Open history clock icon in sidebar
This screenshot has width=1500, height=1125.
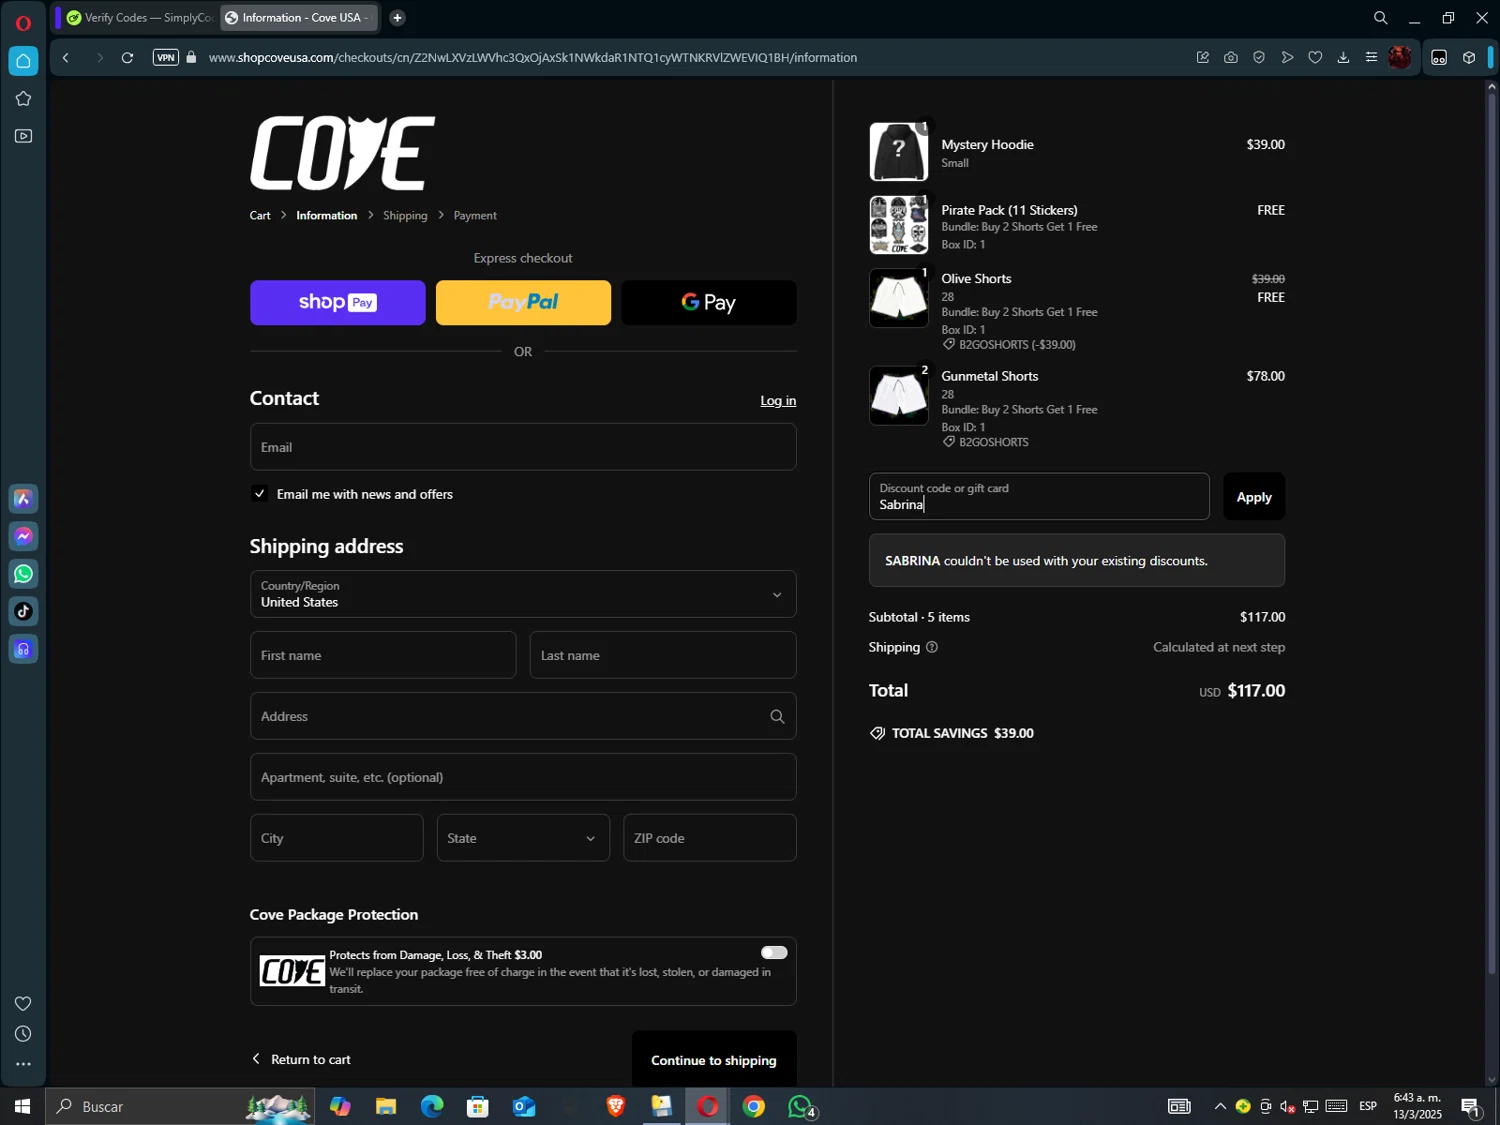[x=23, y=1034]
